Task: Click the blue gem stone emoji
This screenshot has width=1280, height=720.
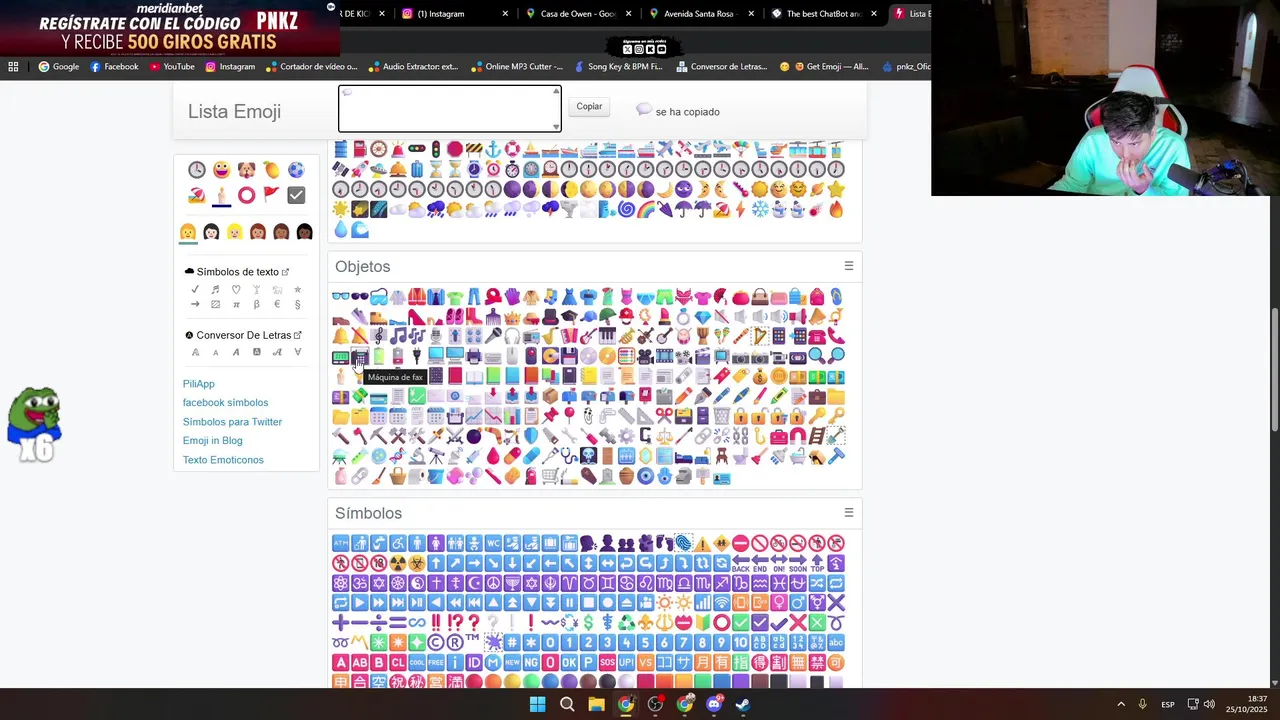Action: (702, 317)
